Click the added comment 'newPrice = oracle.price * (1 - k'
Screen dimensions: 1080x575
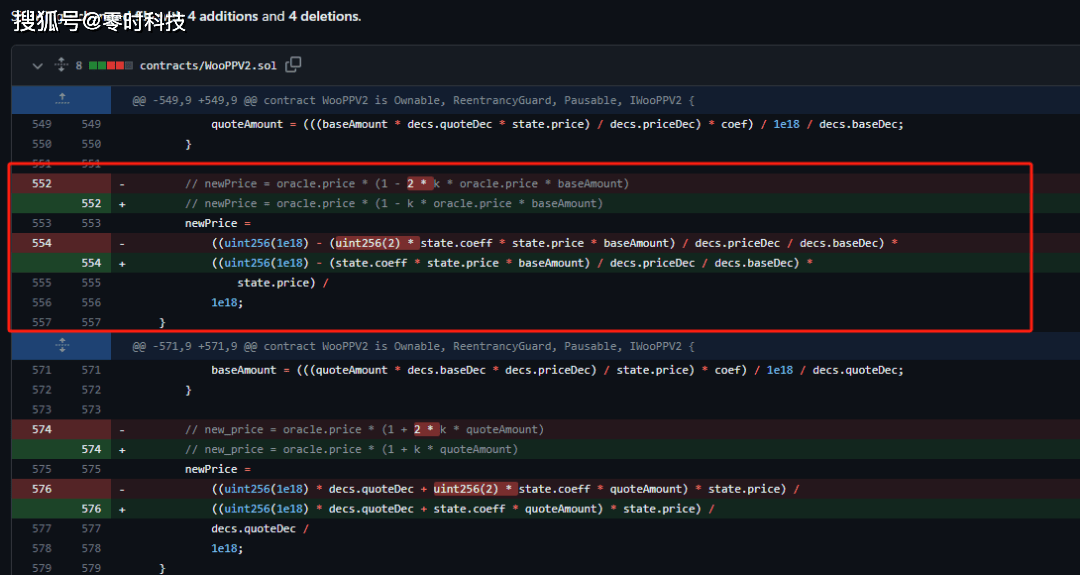tap(394, 204)
